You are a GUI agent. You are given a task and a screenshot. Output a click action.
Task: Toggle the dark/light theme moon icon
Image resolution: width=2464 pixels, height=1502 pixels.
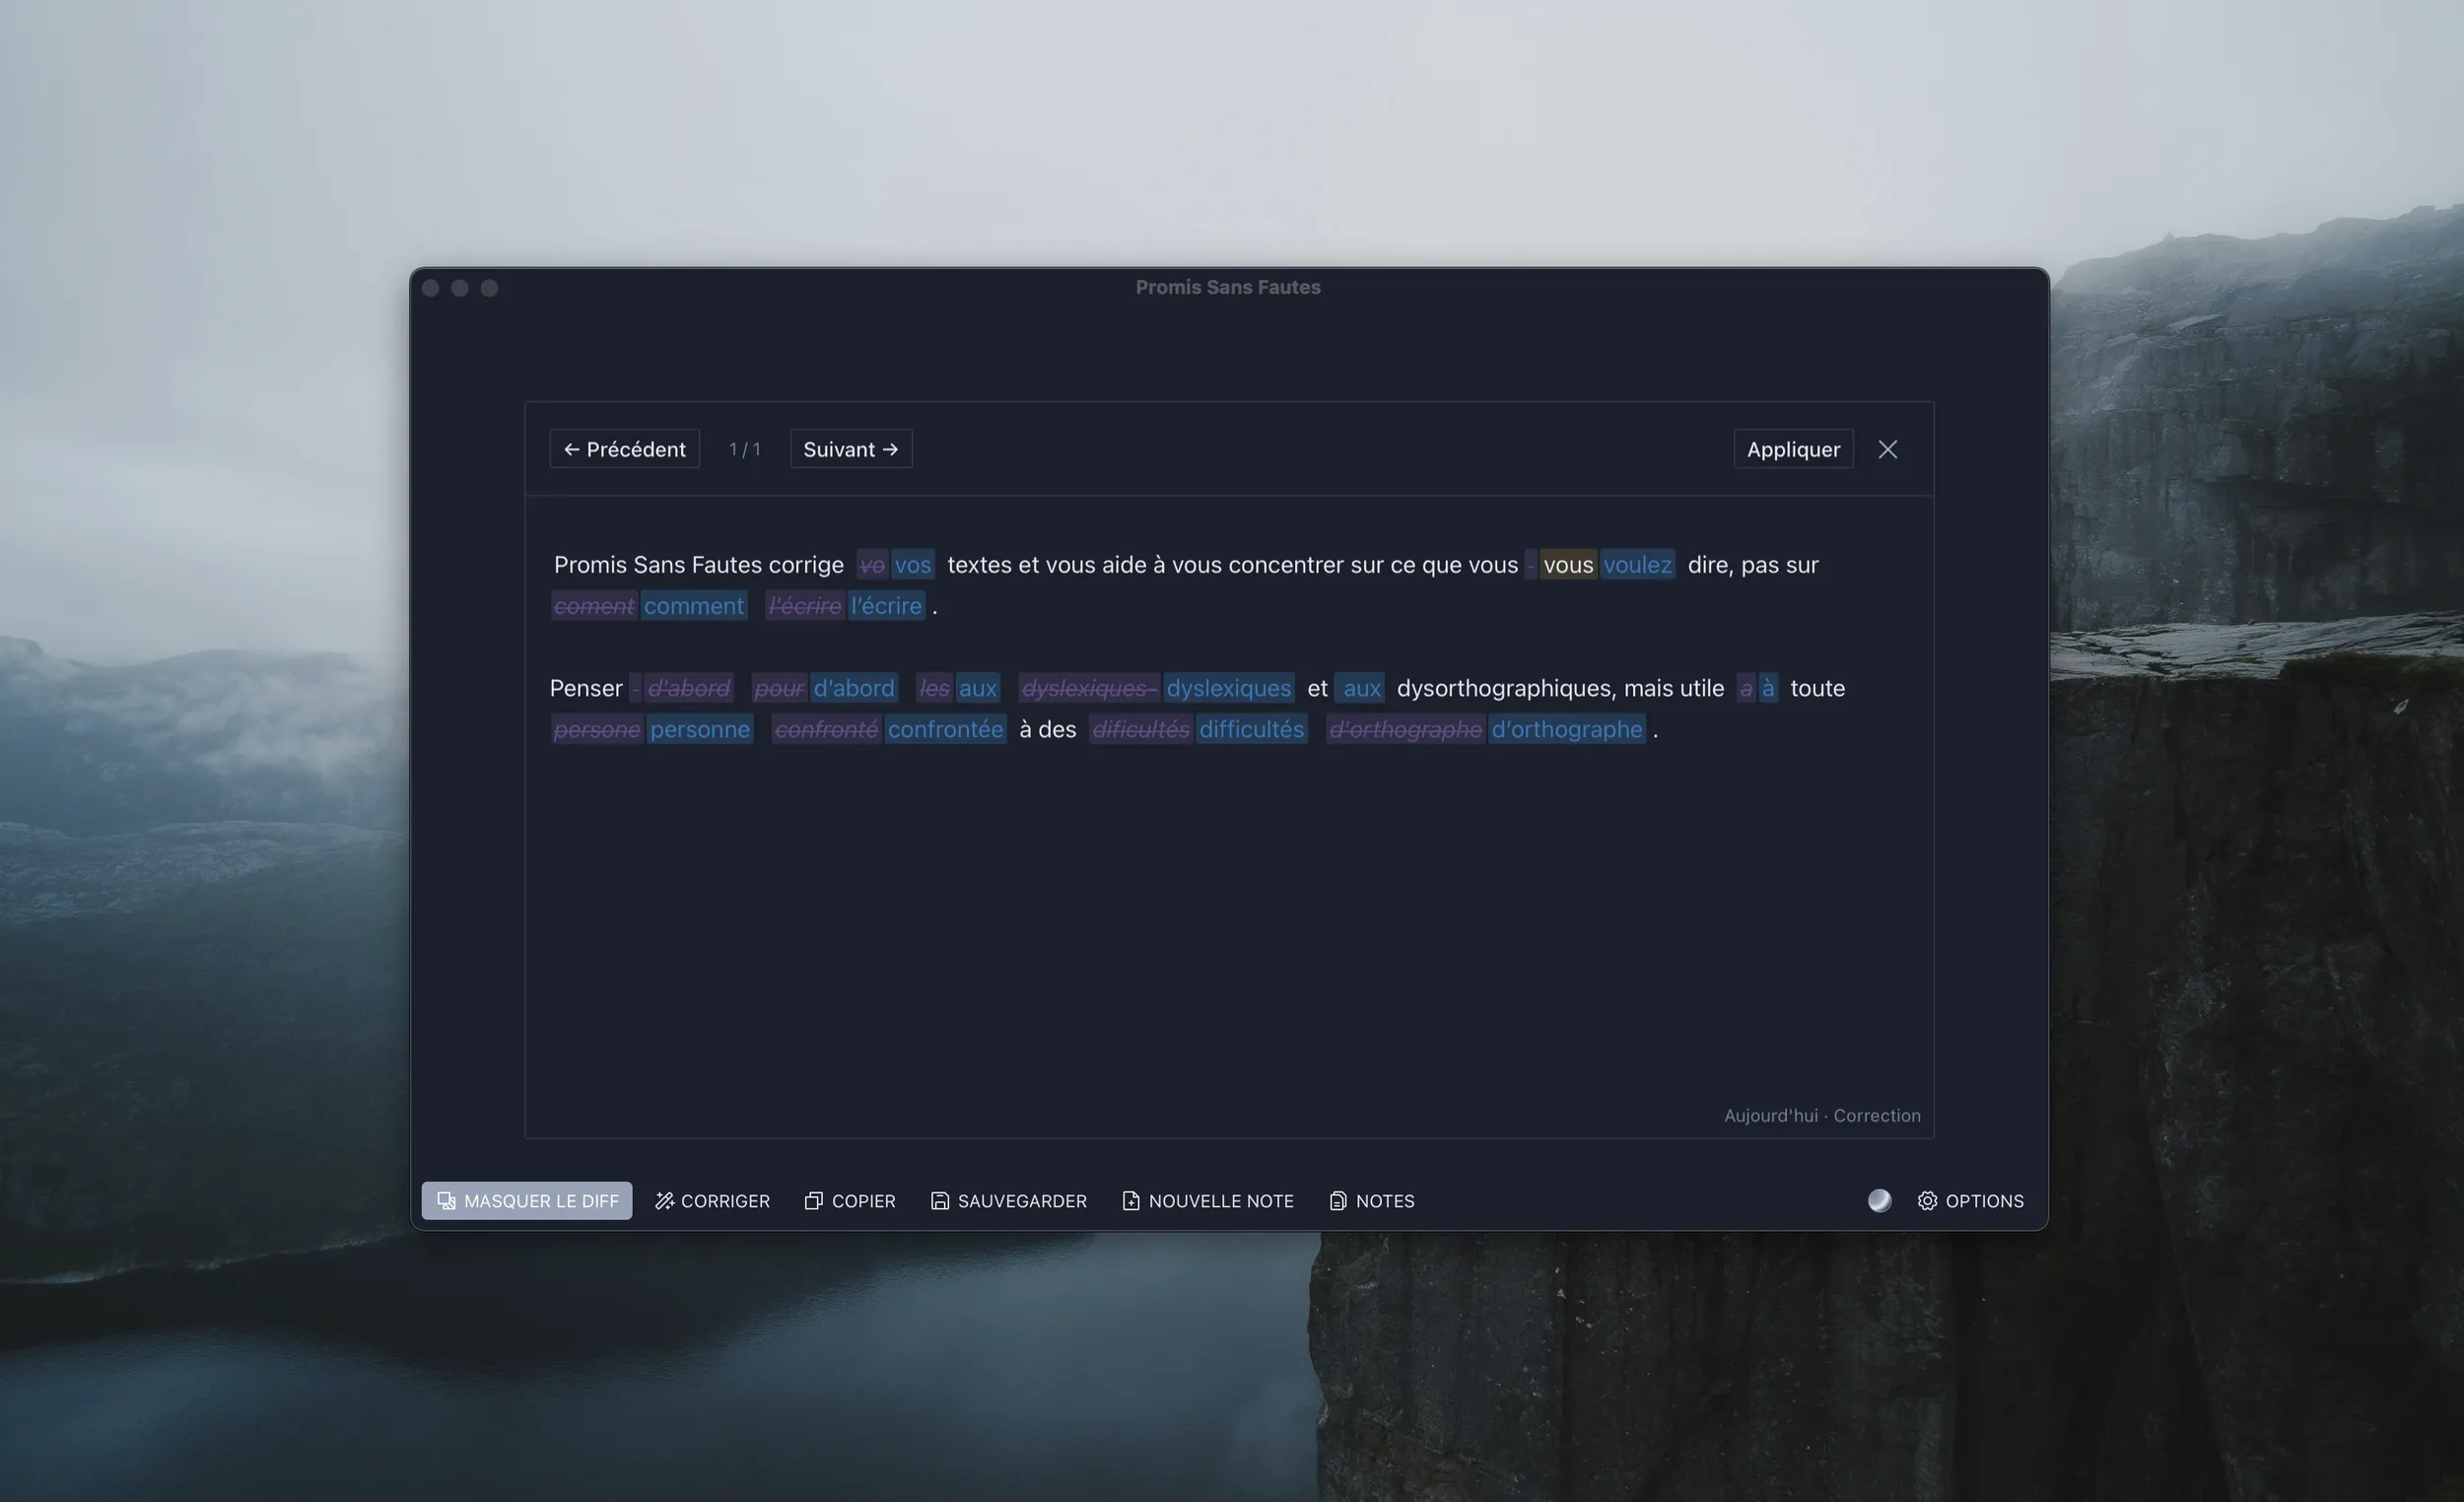pos(1879,1200)
